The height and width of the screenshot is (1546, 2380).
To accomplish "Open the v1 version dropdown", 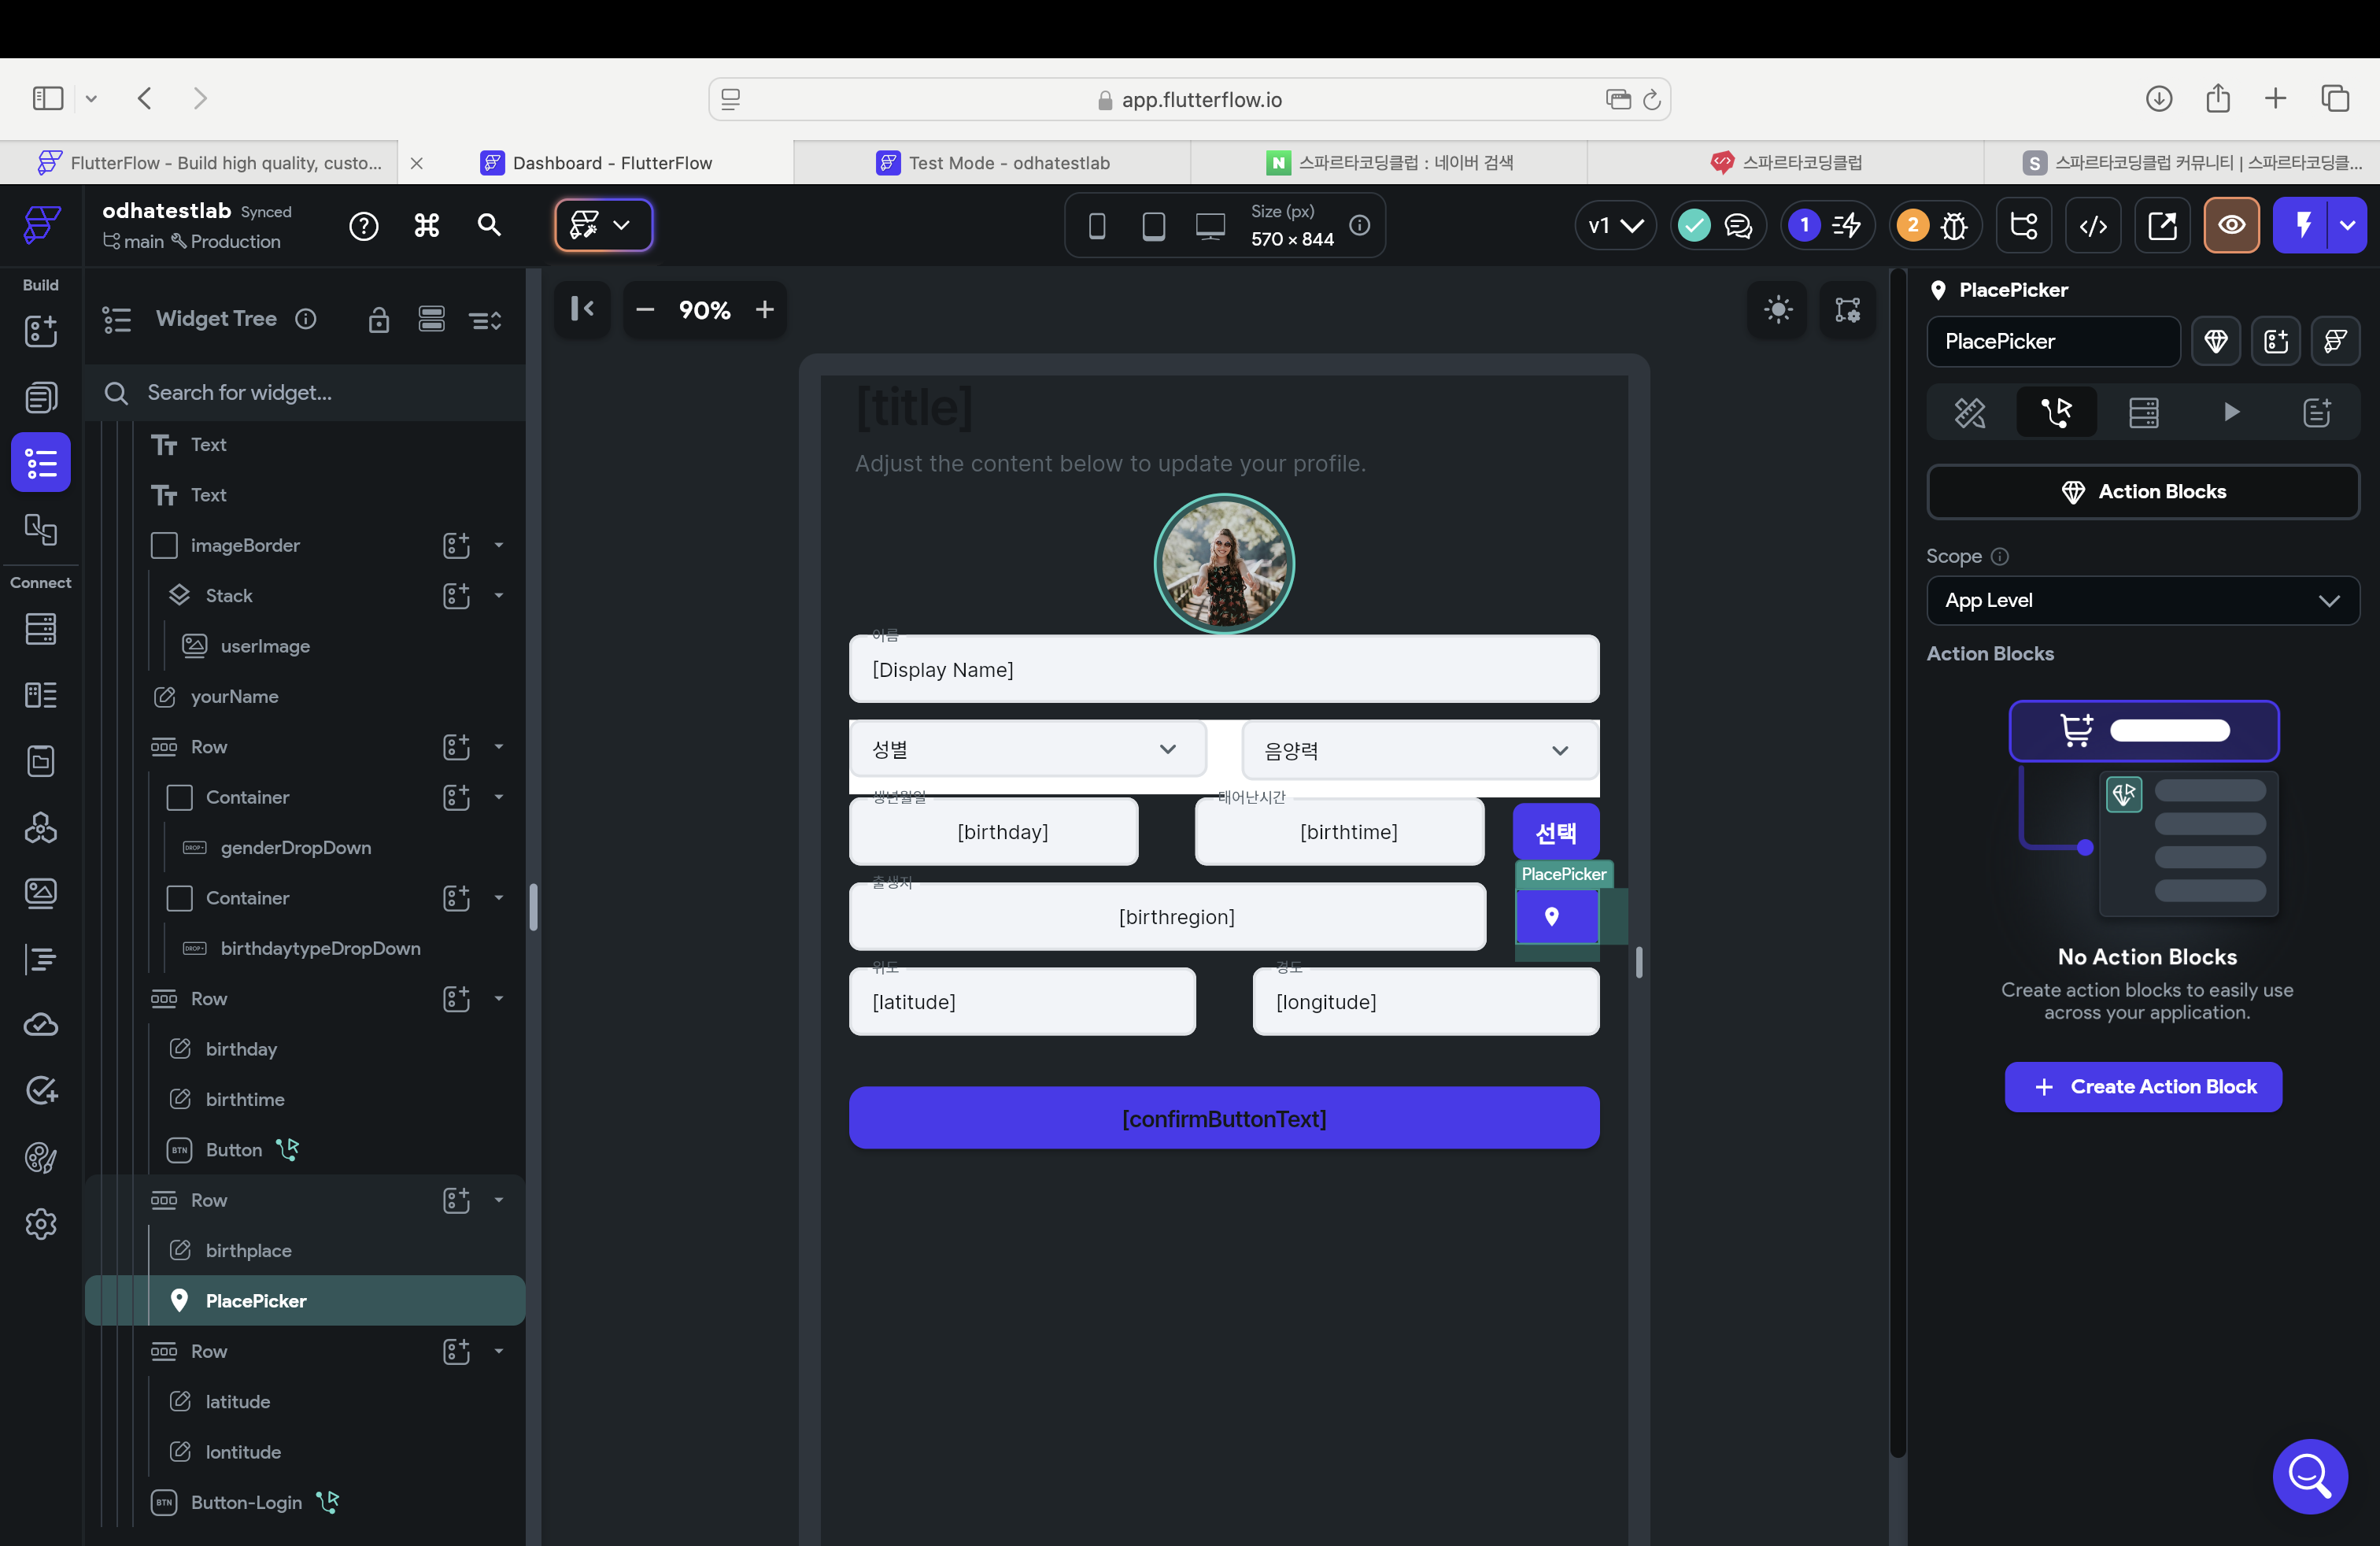I will pyautogui.click(x=1616, y=226).
